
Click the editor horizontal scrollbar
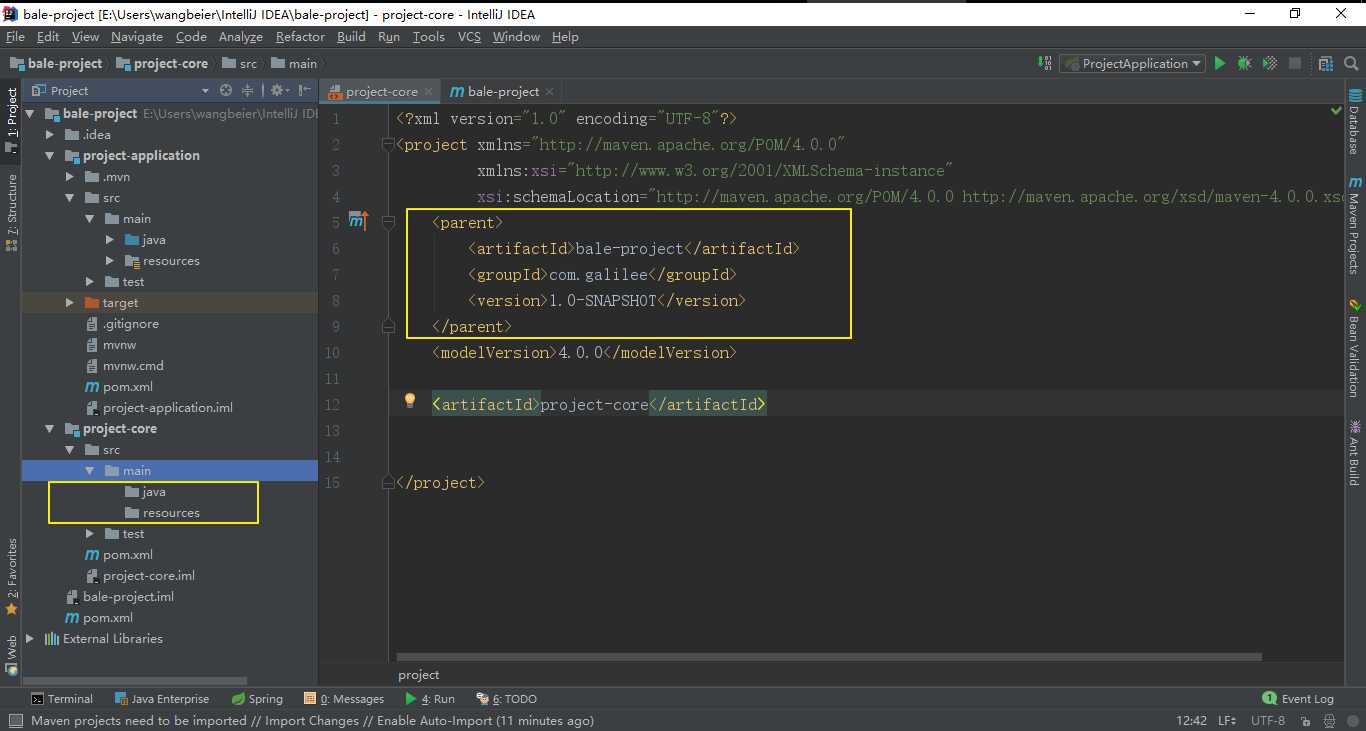coord(829,657)
